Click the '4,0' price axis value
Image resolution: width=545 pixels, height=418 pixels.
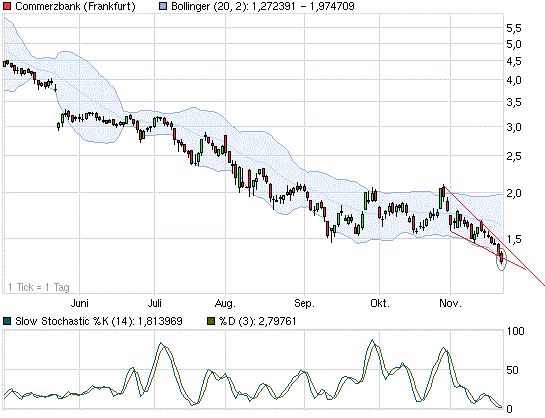click(x=514, y=80)
